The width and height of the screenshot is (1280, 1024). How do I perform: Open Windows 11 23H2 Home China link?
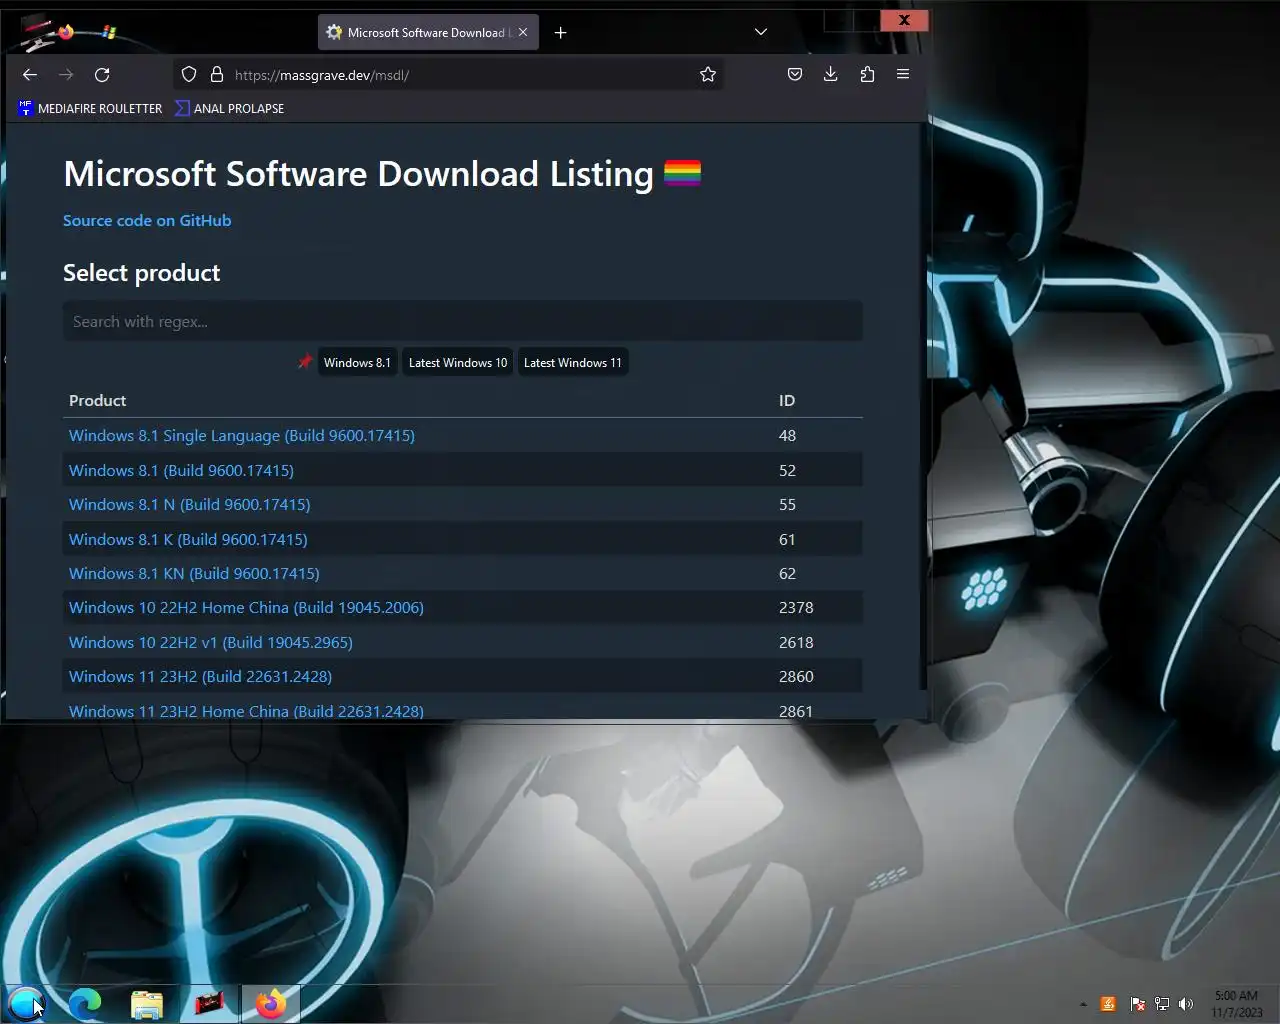click(246, 711)
